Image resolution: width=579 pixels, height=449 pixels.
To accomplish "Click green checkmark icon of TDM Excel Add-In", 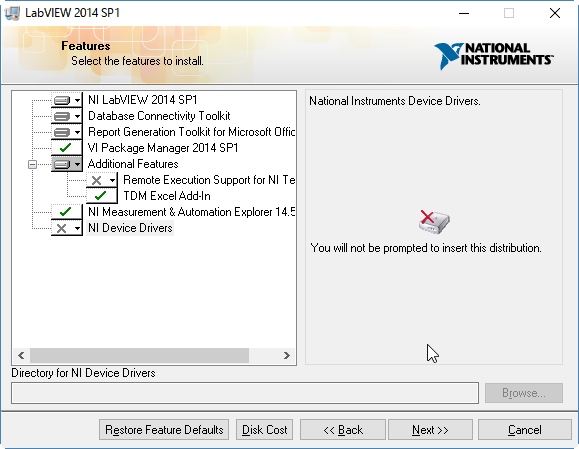I will [100, 196].
